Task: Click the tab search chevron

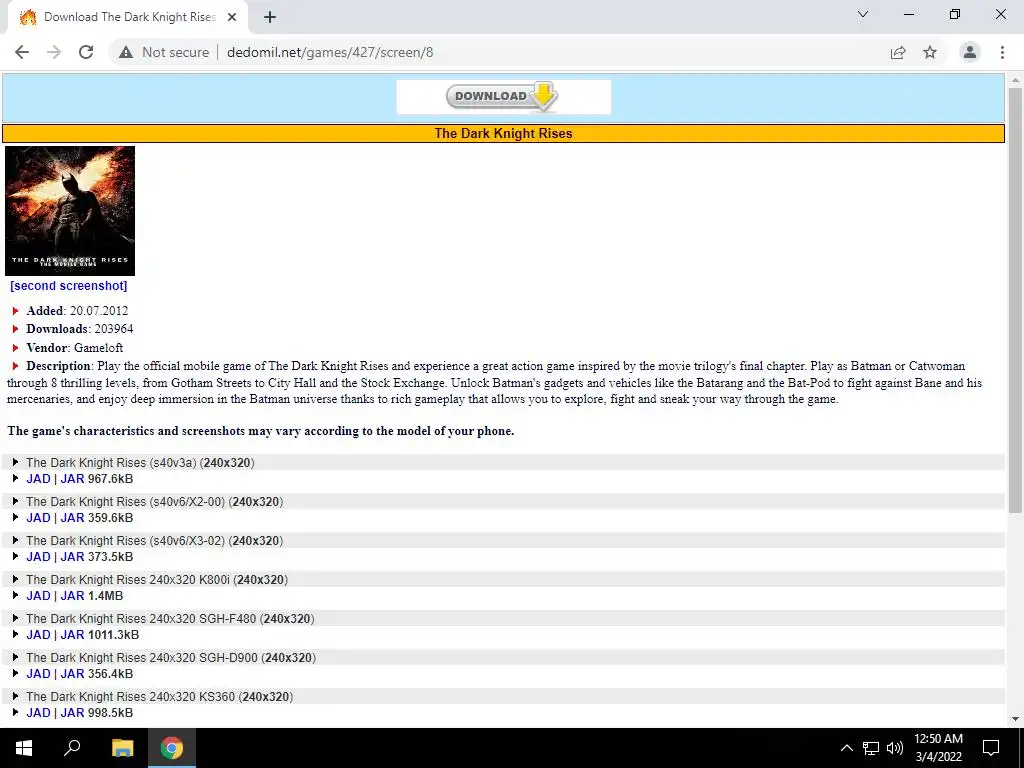Action: point(863,14)
